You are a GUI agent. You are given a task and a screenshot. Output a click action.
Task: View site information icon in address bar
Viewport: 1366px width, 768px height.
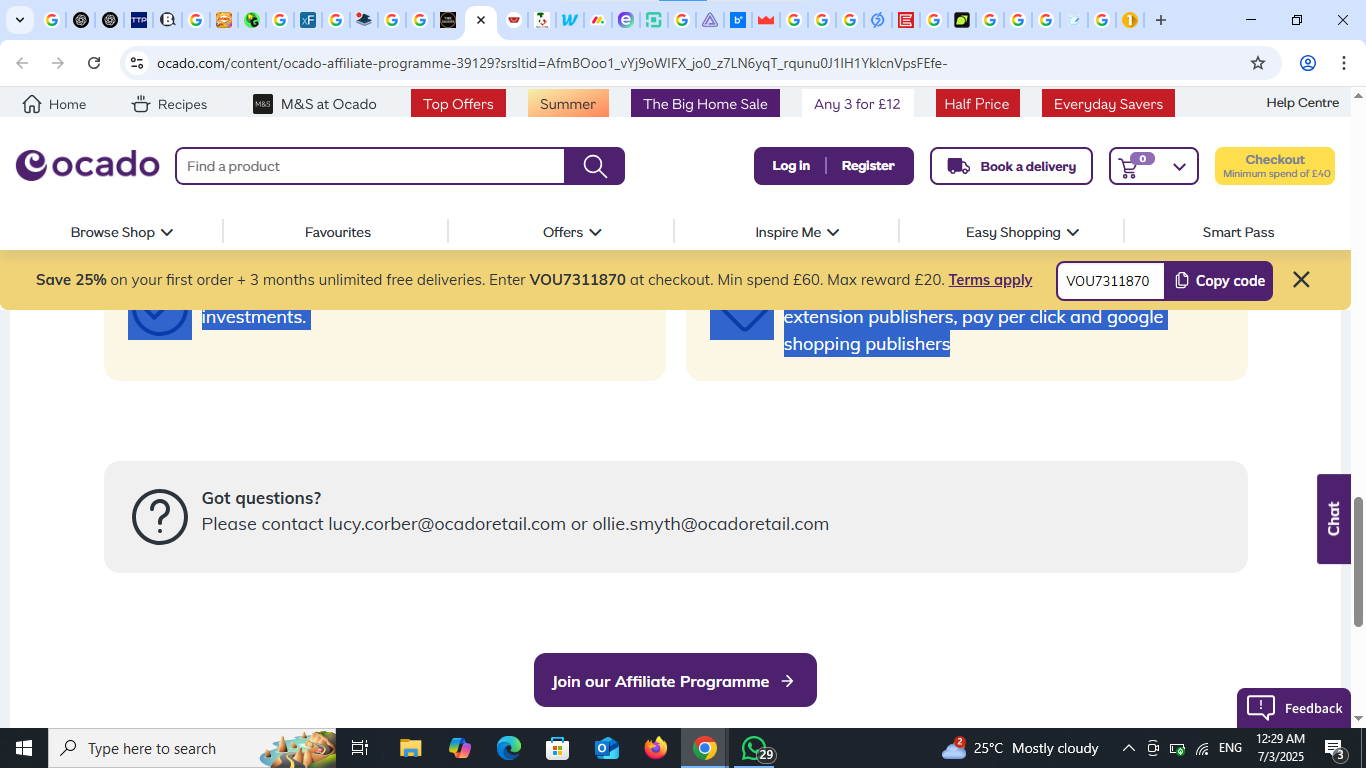[x=137, y=63]
